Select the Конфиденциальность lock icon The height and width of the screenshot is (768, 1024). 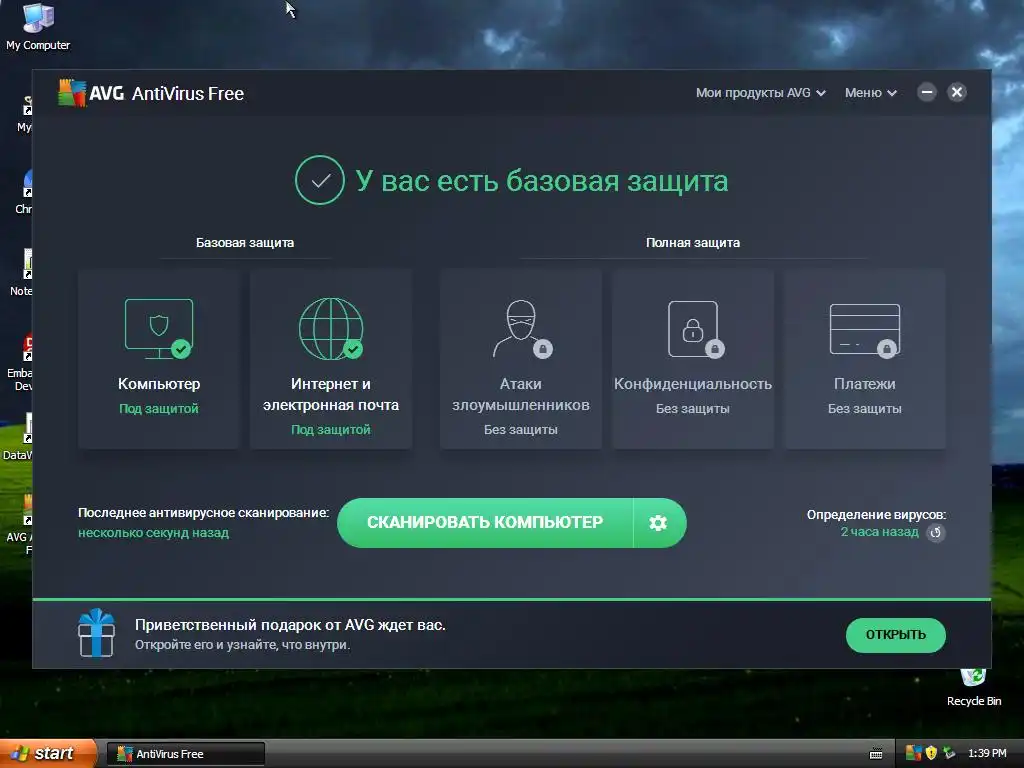695,329
